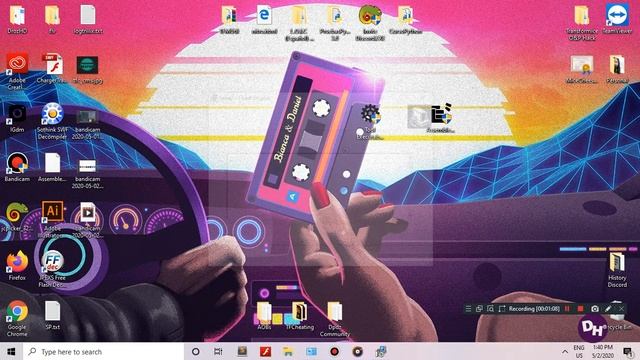Open clock showing 1:40 PM
640x360 pixels.
pos(603,351)
